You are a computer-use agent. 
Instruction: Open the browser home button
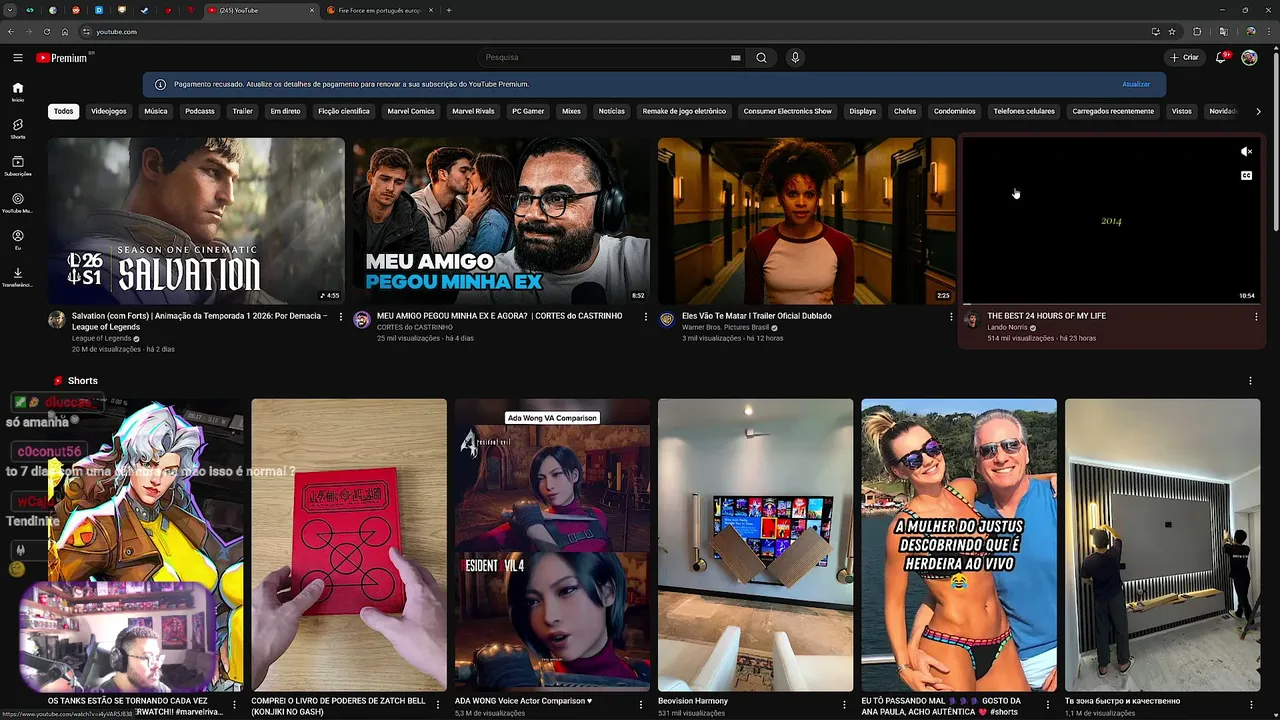(x=65, y=32)
